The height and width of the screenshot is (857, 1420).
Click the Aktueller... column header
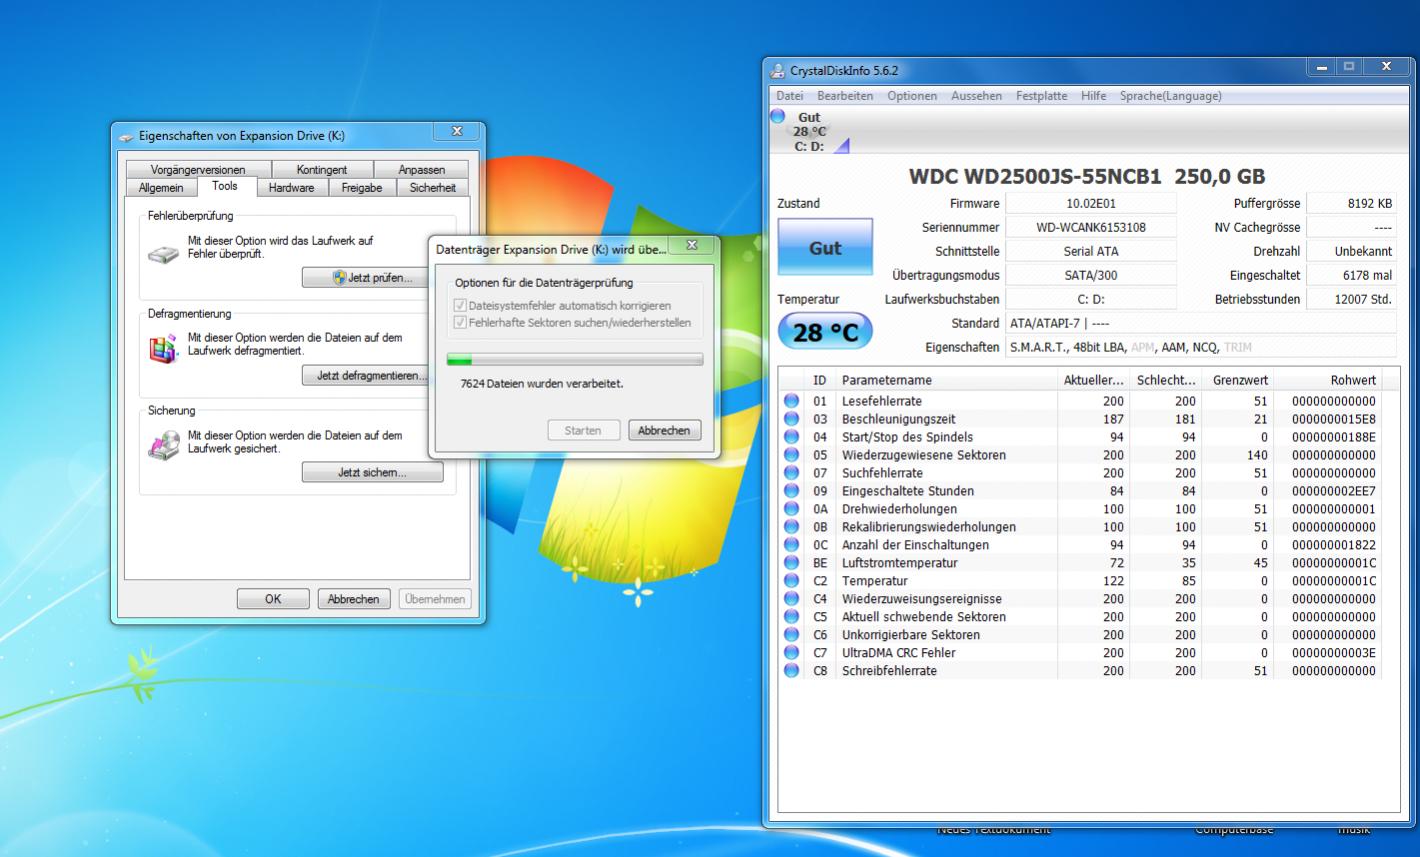tap(1093, 380)
